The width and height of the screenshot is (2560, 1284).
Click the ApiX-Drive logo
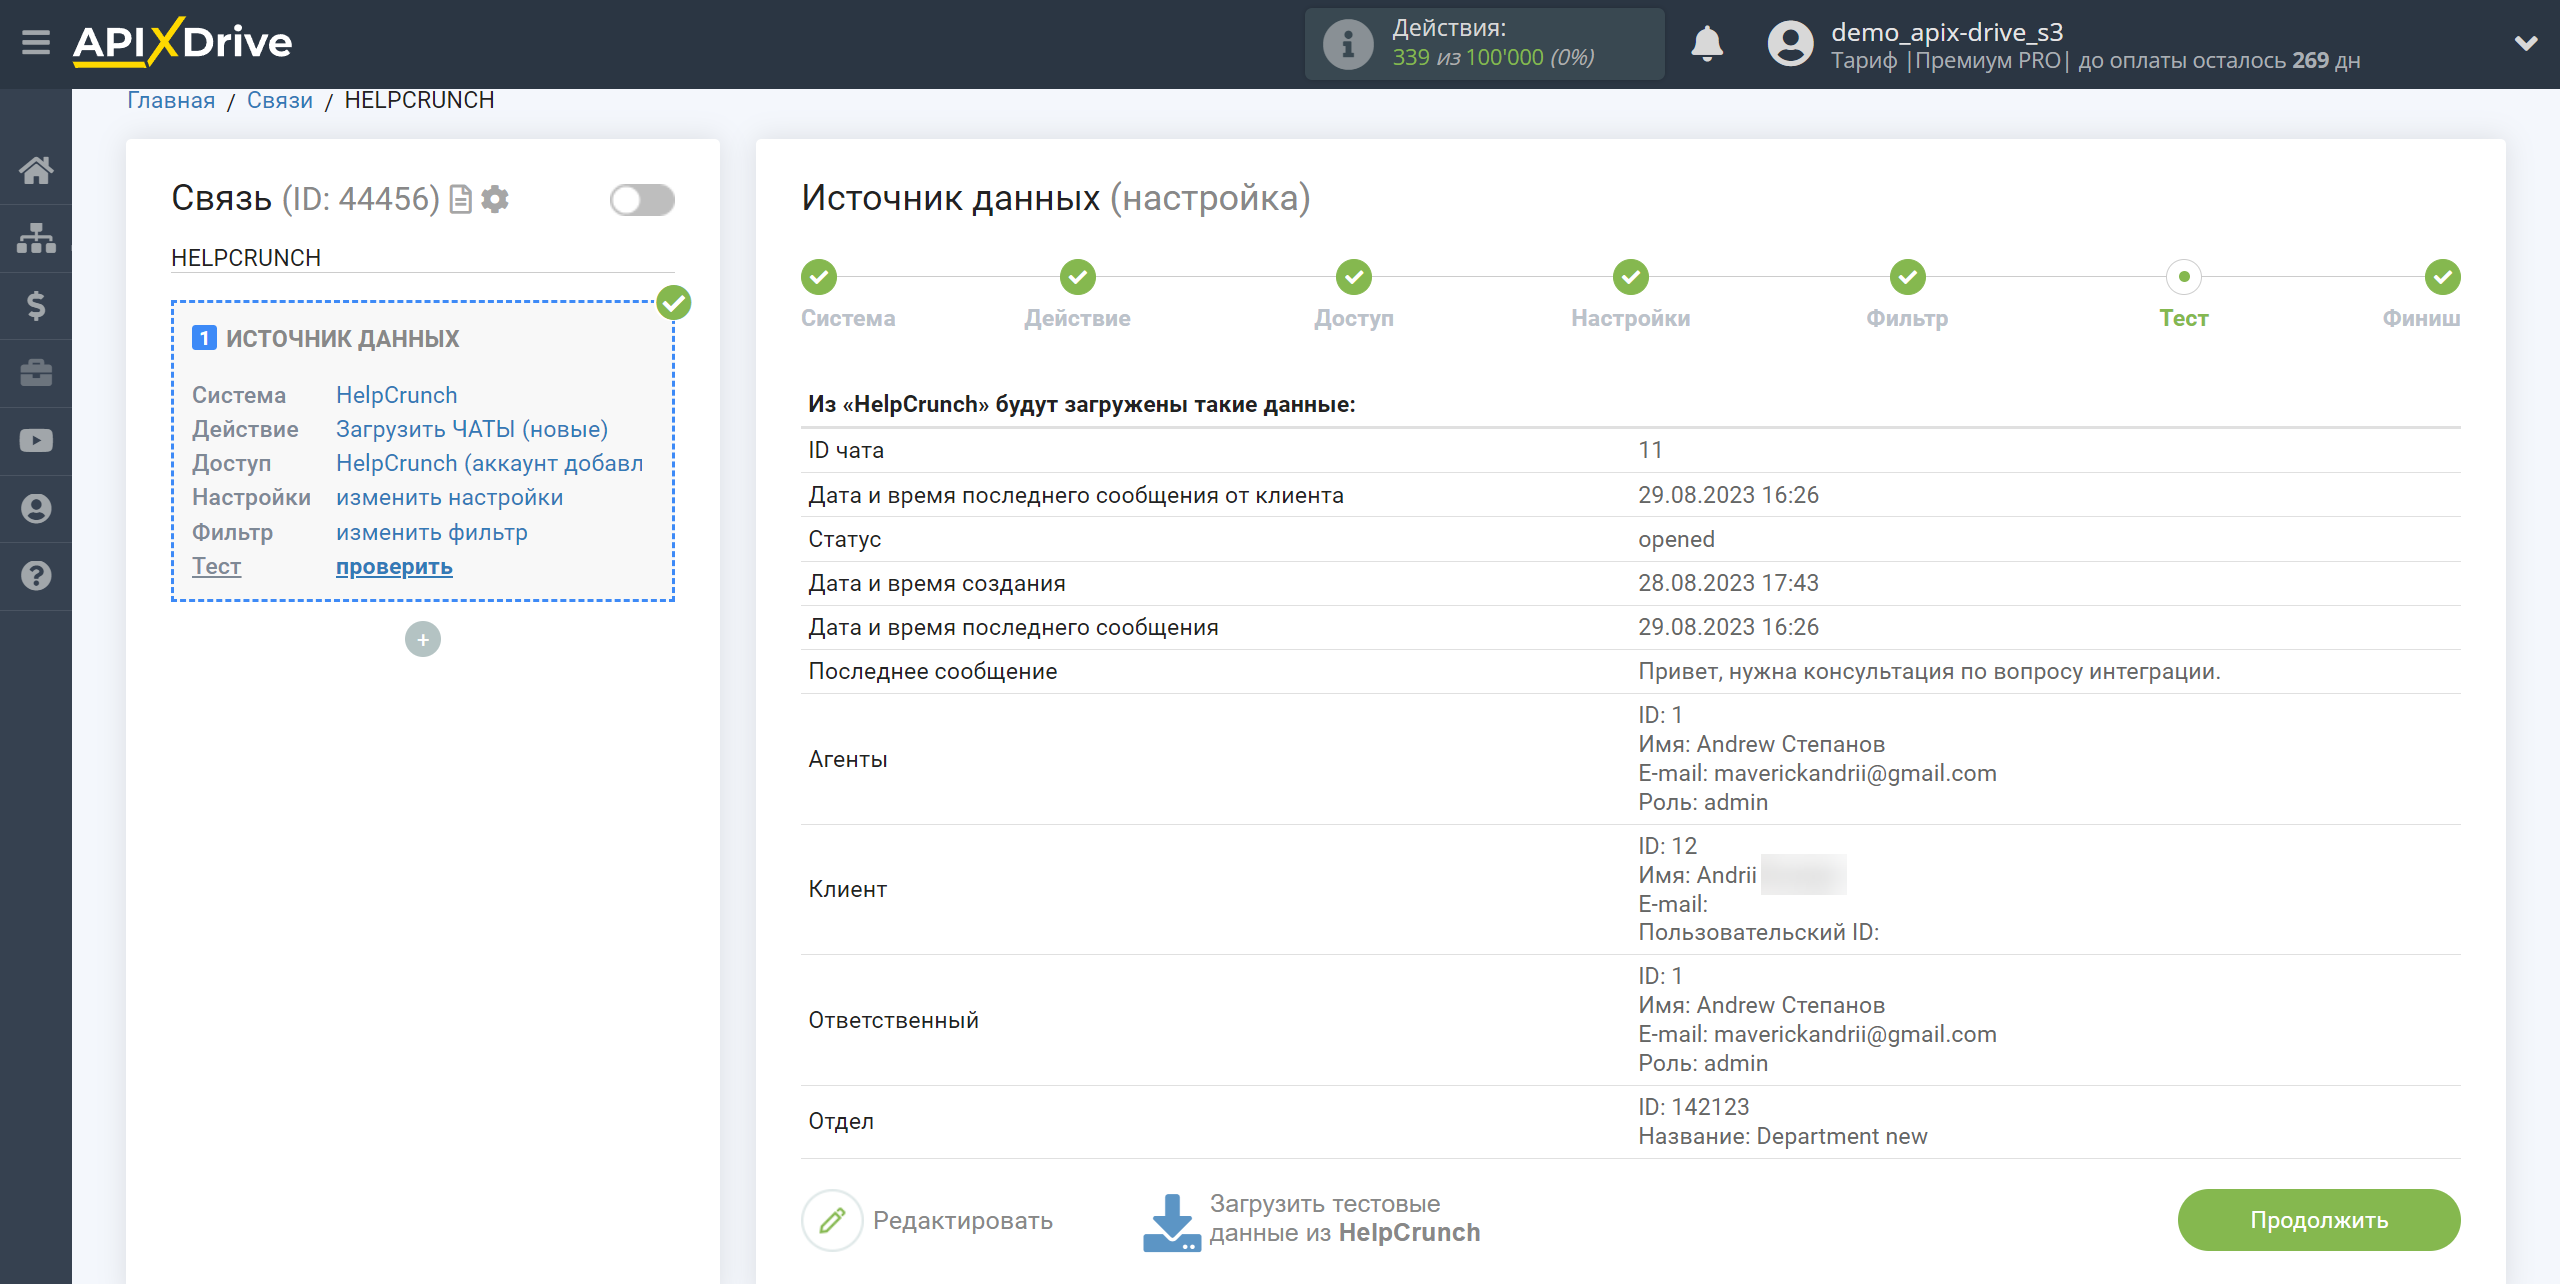coord(183,42)
